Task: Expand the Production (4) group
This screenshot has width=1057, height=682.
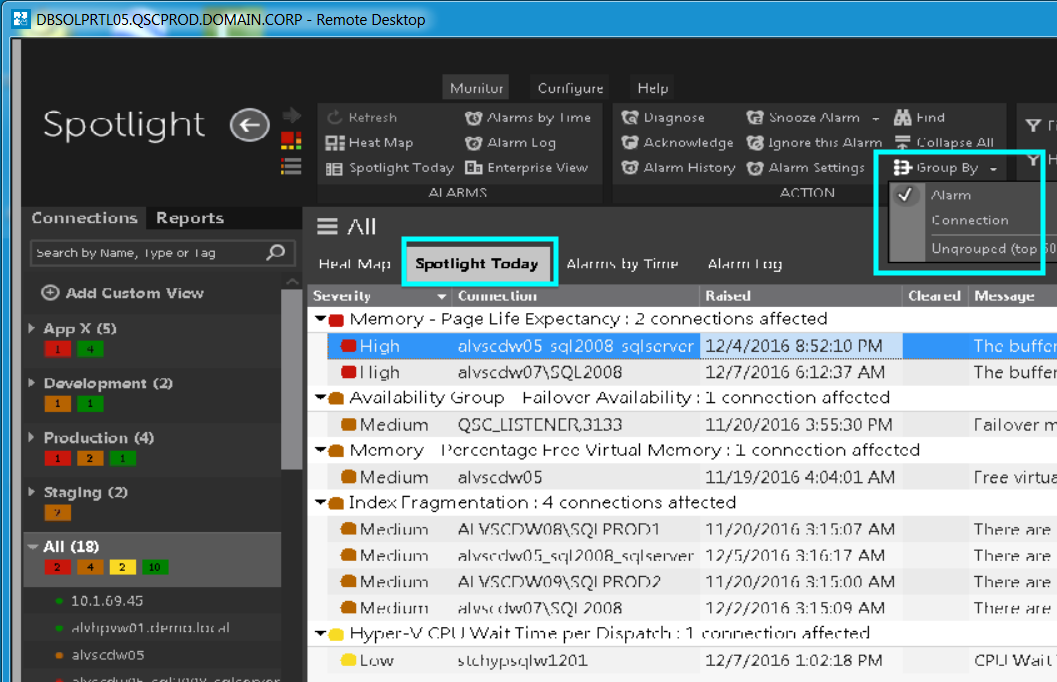Action: [x=32, y=437]
